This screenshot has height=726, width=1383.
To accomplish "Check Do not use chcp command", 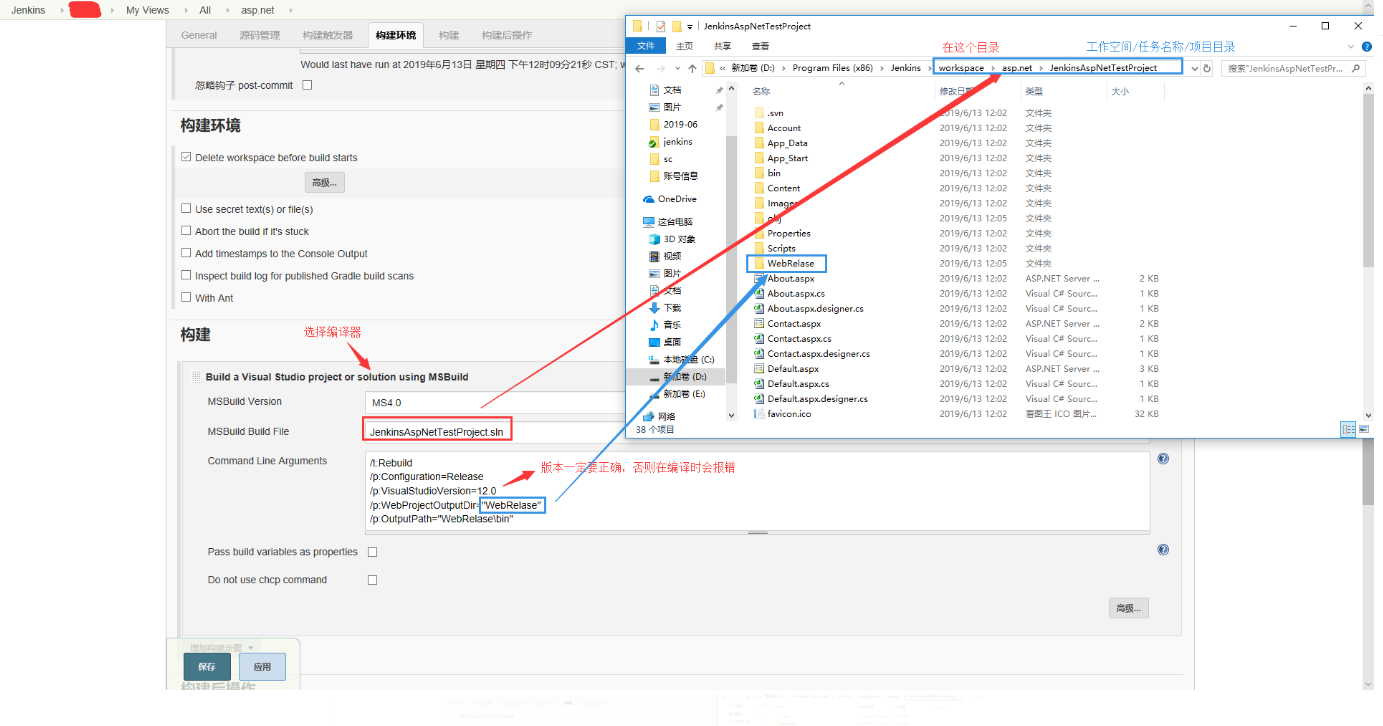I will click(x=373, y=580).
